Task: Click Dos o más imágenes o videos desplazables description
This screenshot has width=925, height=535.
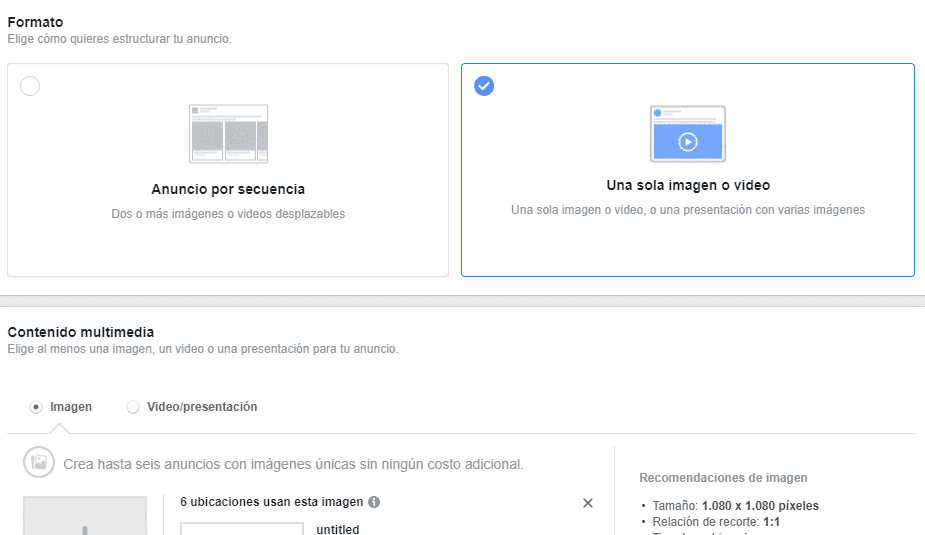Action: point(228,214)
